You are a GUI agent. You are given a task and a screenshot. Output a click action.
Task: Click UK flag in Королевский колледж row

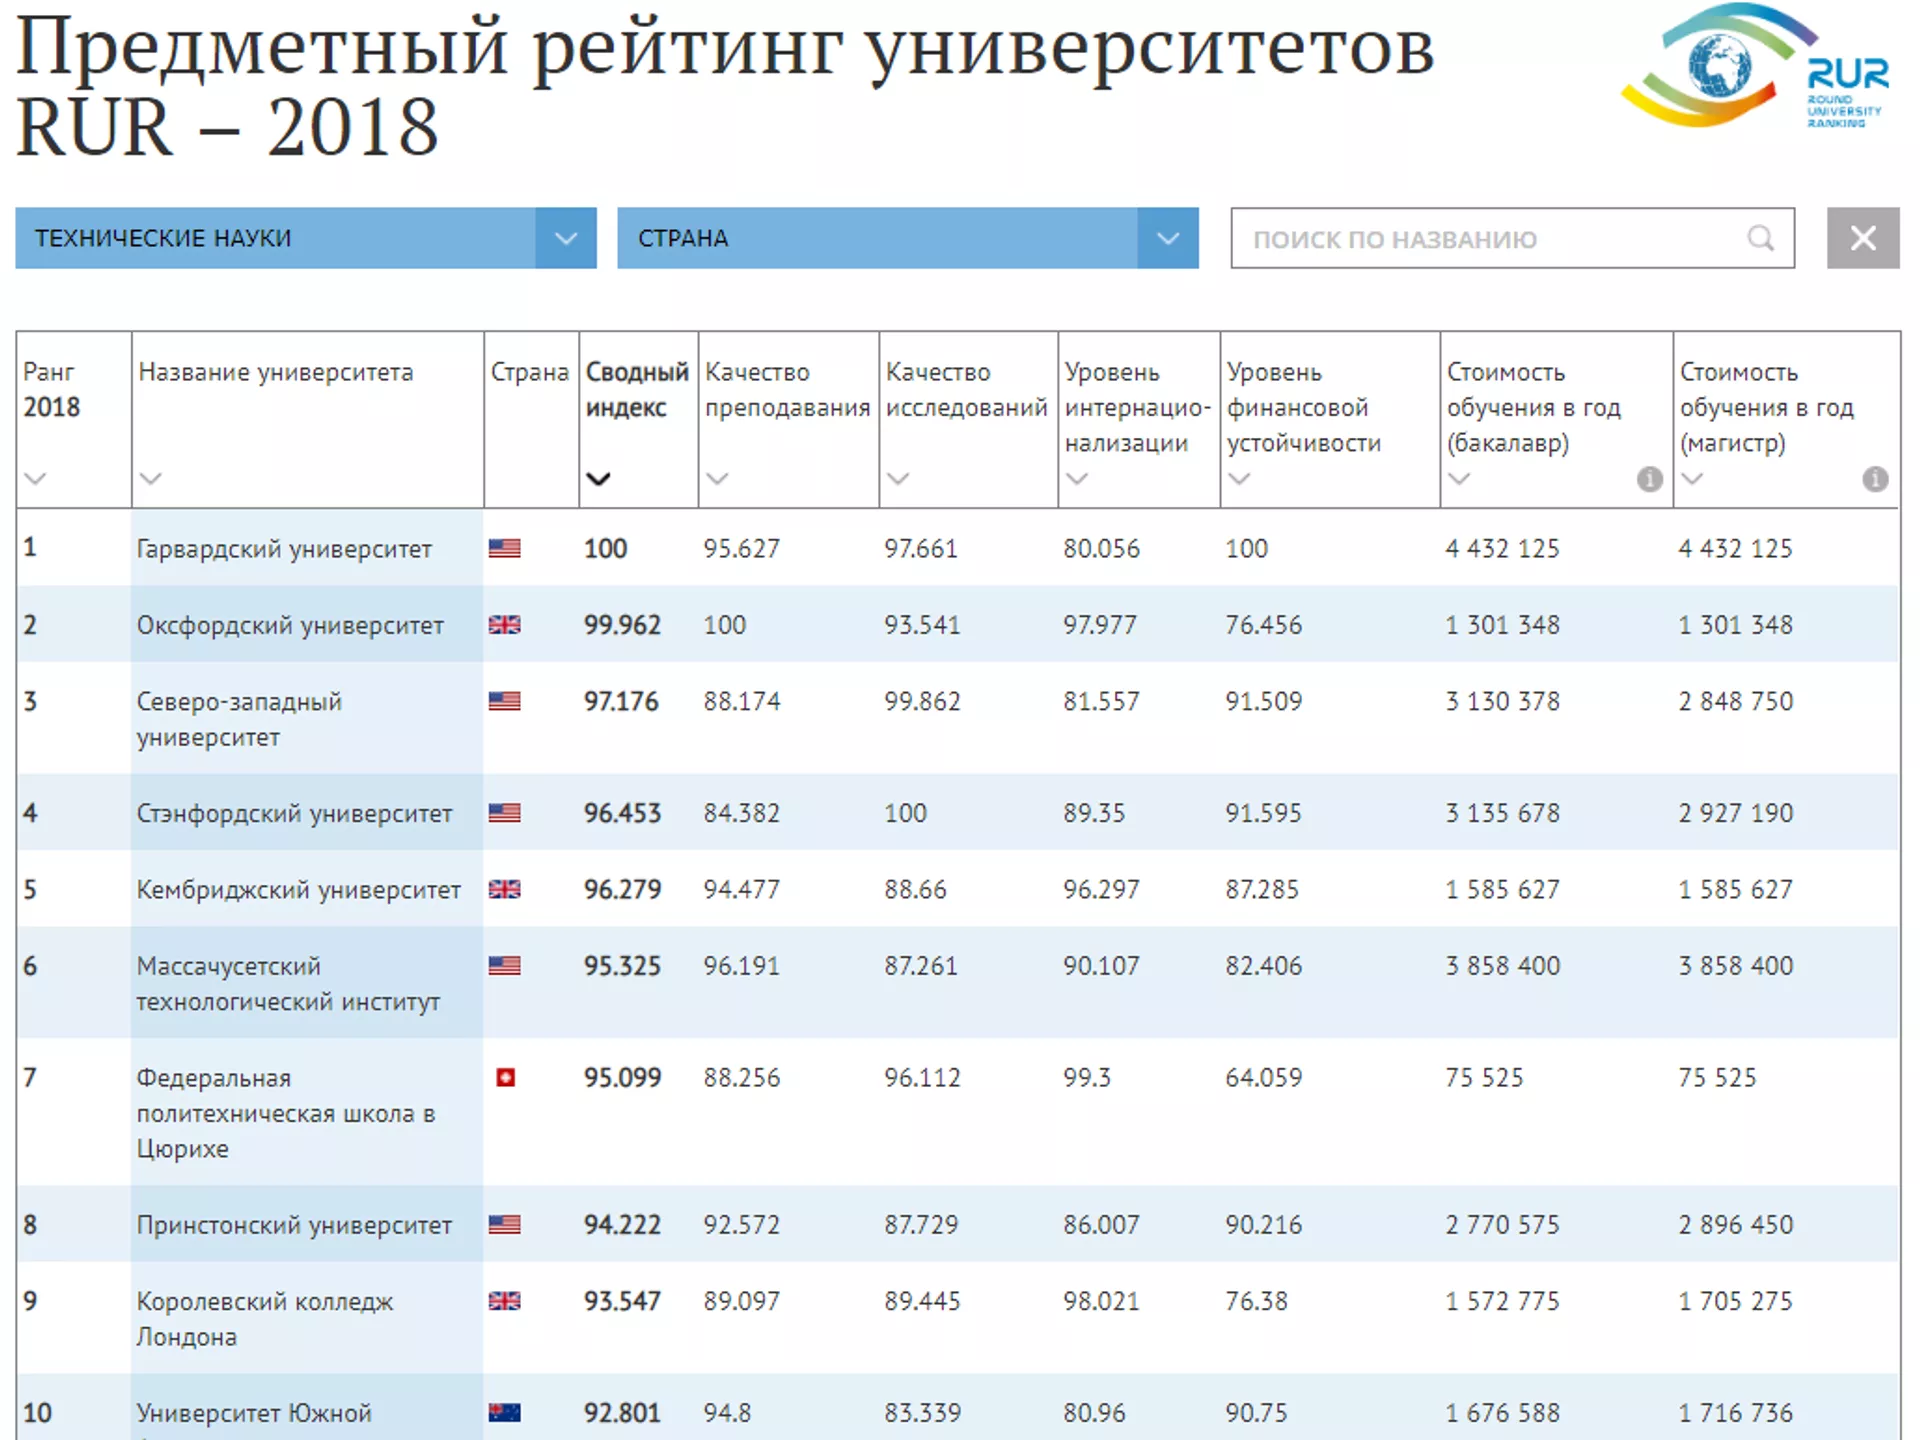[x=504, y=1301]
